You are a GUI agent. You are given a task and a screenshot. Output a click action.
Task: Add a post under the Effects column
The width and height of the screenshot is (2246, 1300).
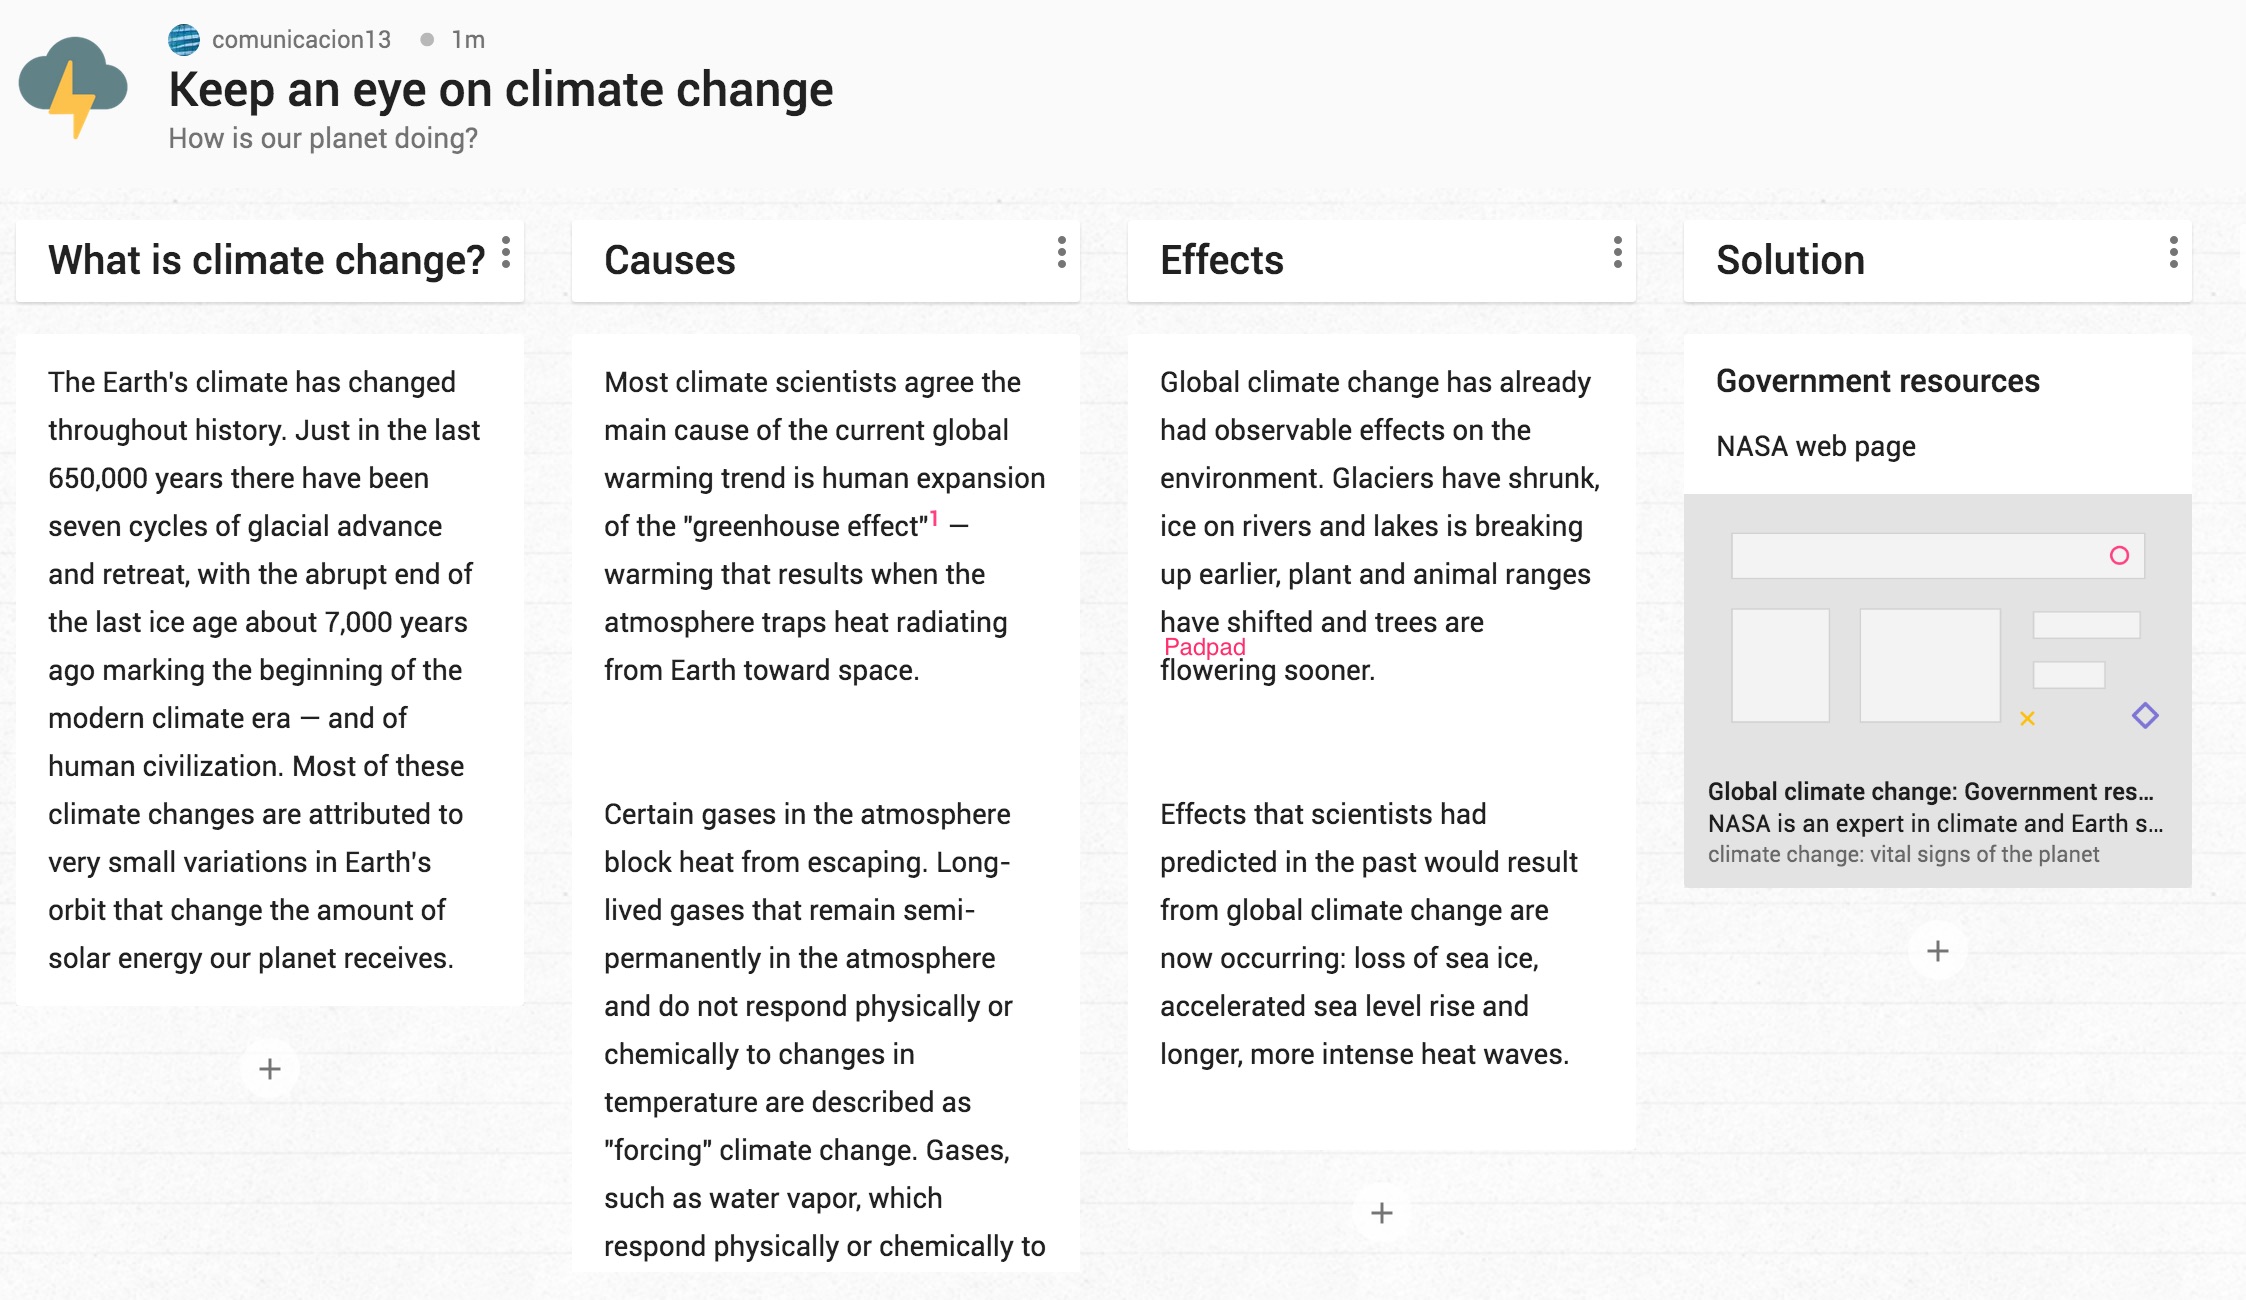tap(1382, 1213)
